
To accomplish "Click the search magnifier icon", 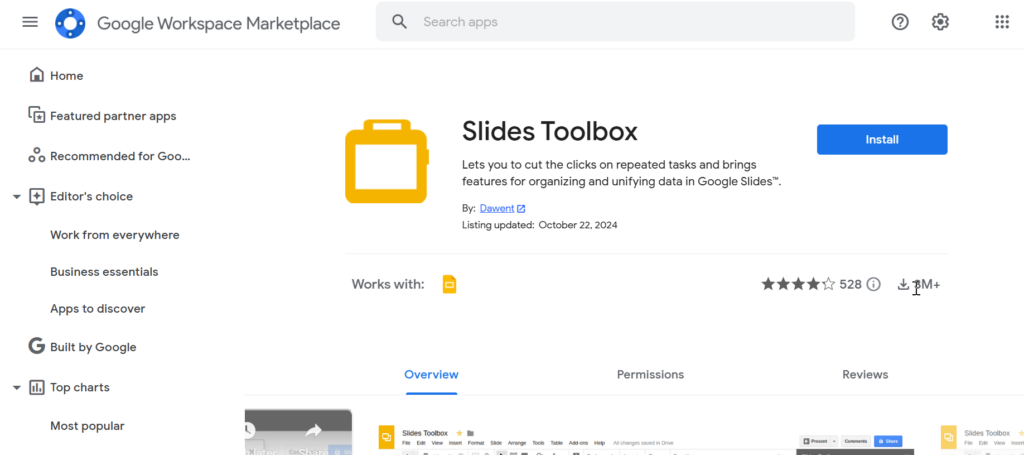I will (x=400, y=22).
